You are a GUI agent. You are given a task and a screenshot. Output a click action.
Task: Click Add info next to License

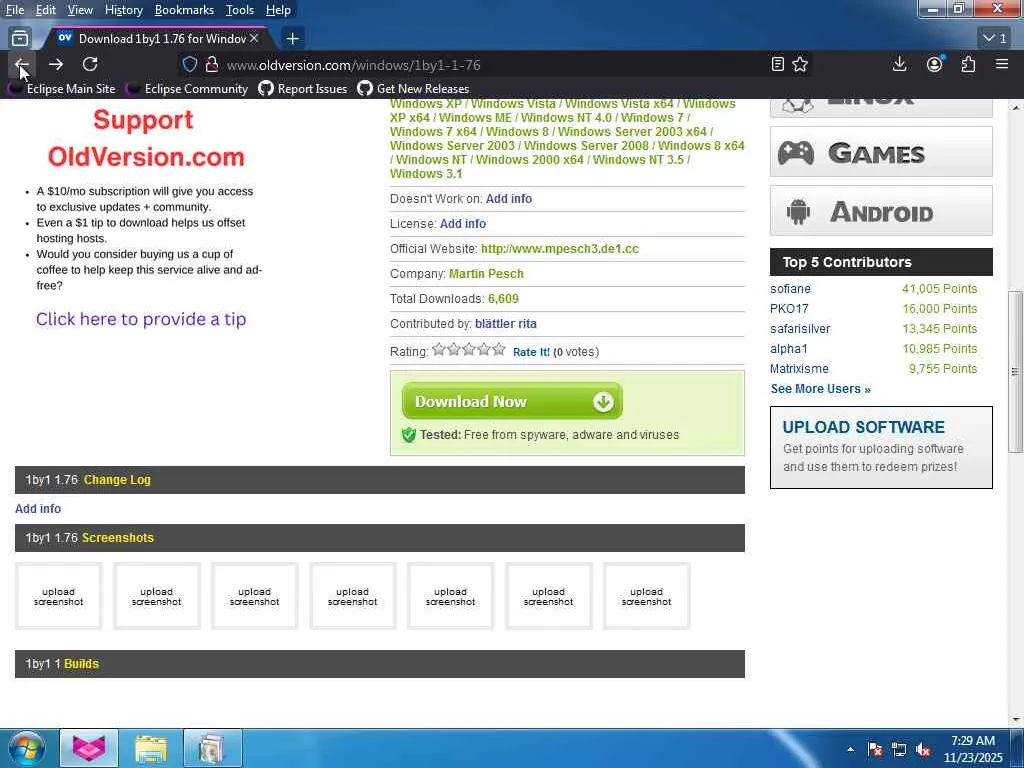[462, 223]
